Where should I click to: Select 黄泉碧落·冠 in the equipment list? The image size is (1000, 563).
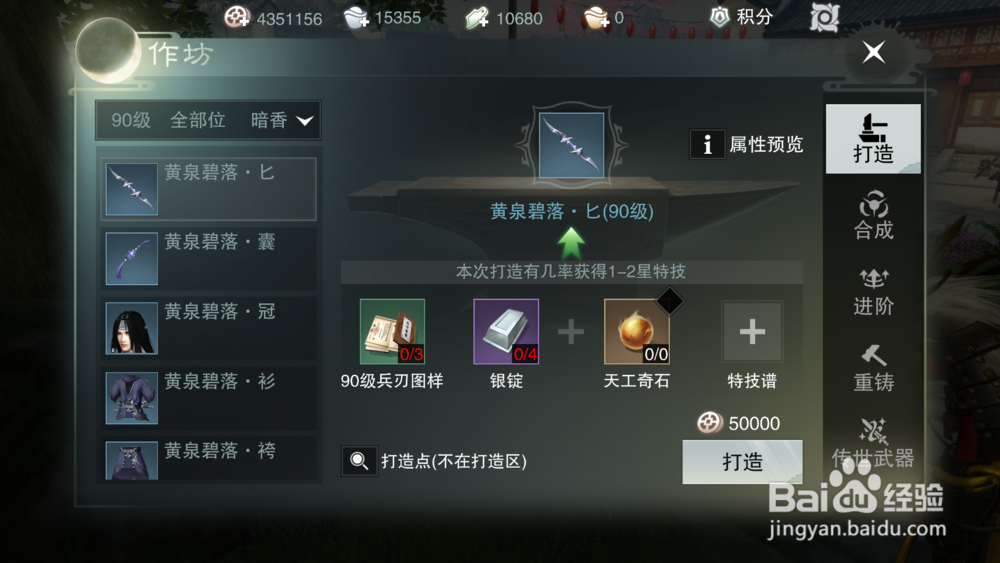pos(209,328)
